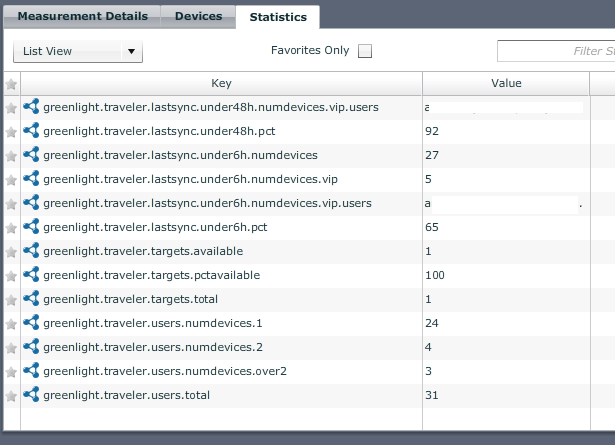Select the Statistics tab
The height and width of the screenshot is (445, 615).
[278, 17]
